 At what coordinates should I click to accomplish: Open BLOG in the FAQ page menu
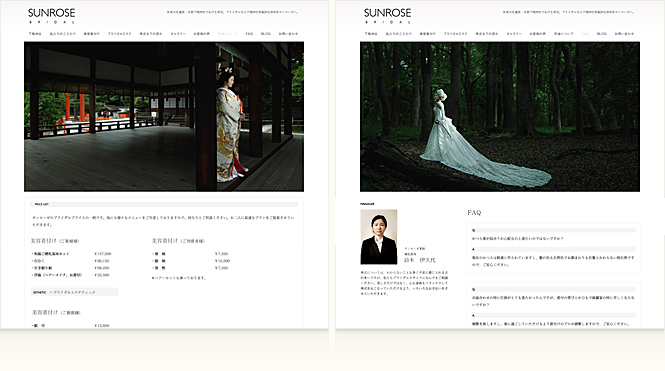coord(601,33)
